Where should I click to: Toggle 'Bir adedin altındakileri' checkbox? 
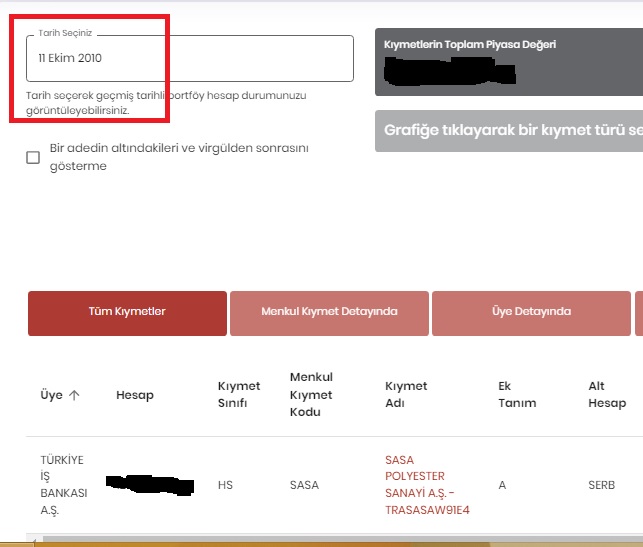[33, 157]
